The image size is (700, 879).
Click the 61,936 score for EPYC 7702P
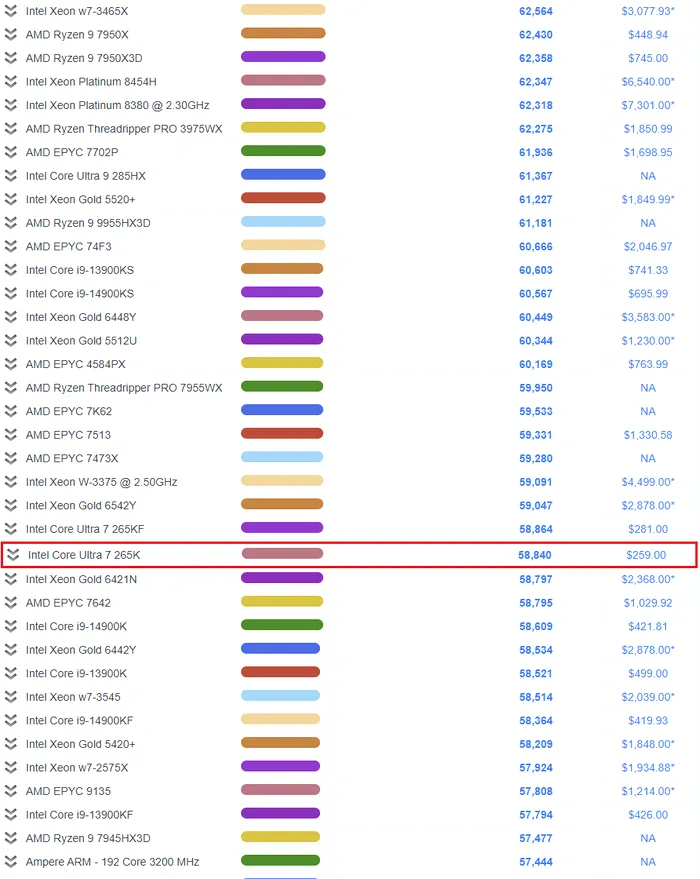pyautogui.click(x=536, y=152)
